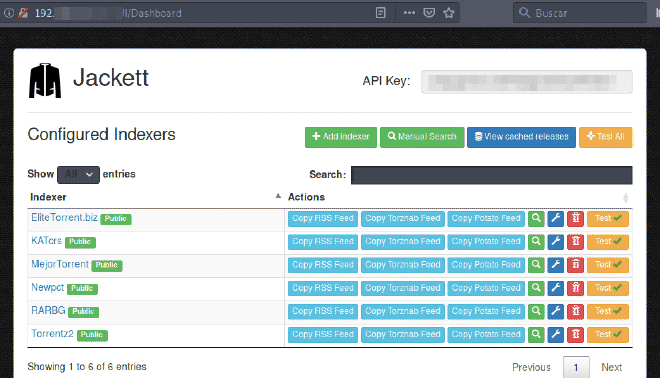The height and width of the screenshot is (378, 660).
Task: Go to Next page of entries
Action: (612, 367)
